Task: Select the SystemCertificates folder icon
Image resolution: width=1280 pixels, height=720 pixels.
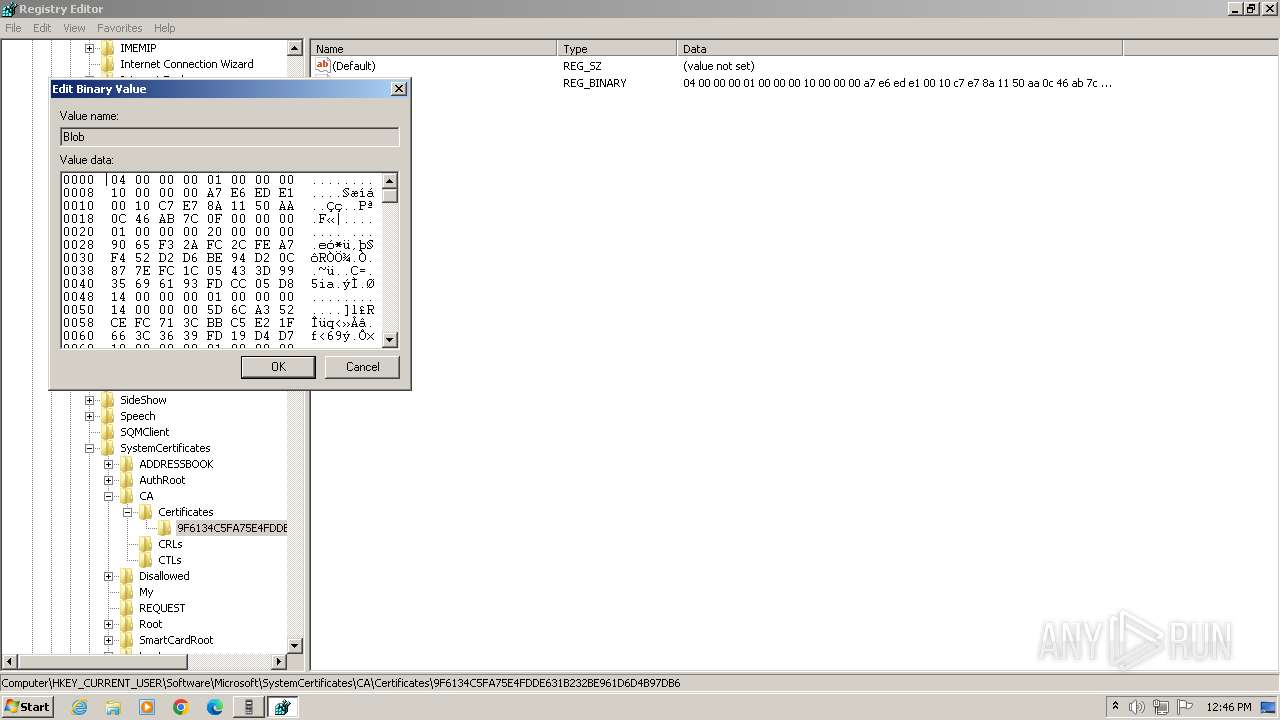Action: [x=108, y=448]
